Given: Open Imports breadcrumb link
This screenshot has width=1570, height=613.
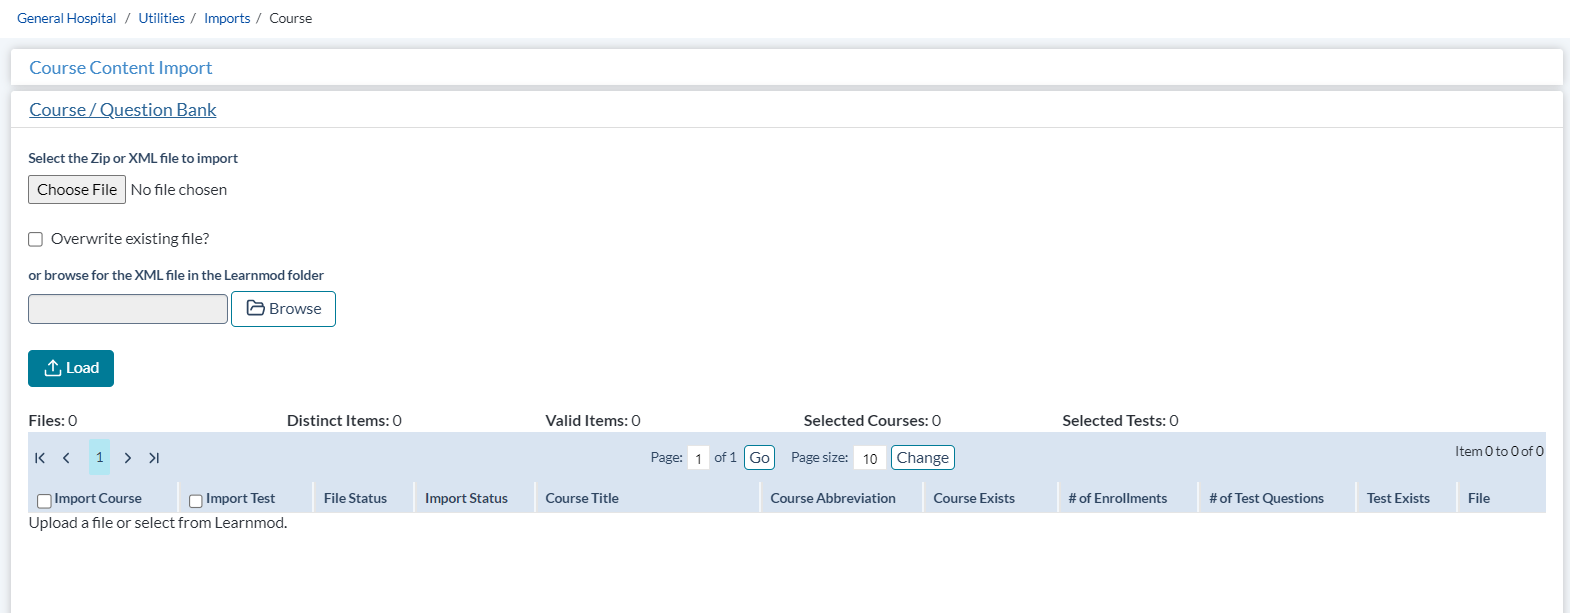Looking at the screenshot, I should 227,18.
